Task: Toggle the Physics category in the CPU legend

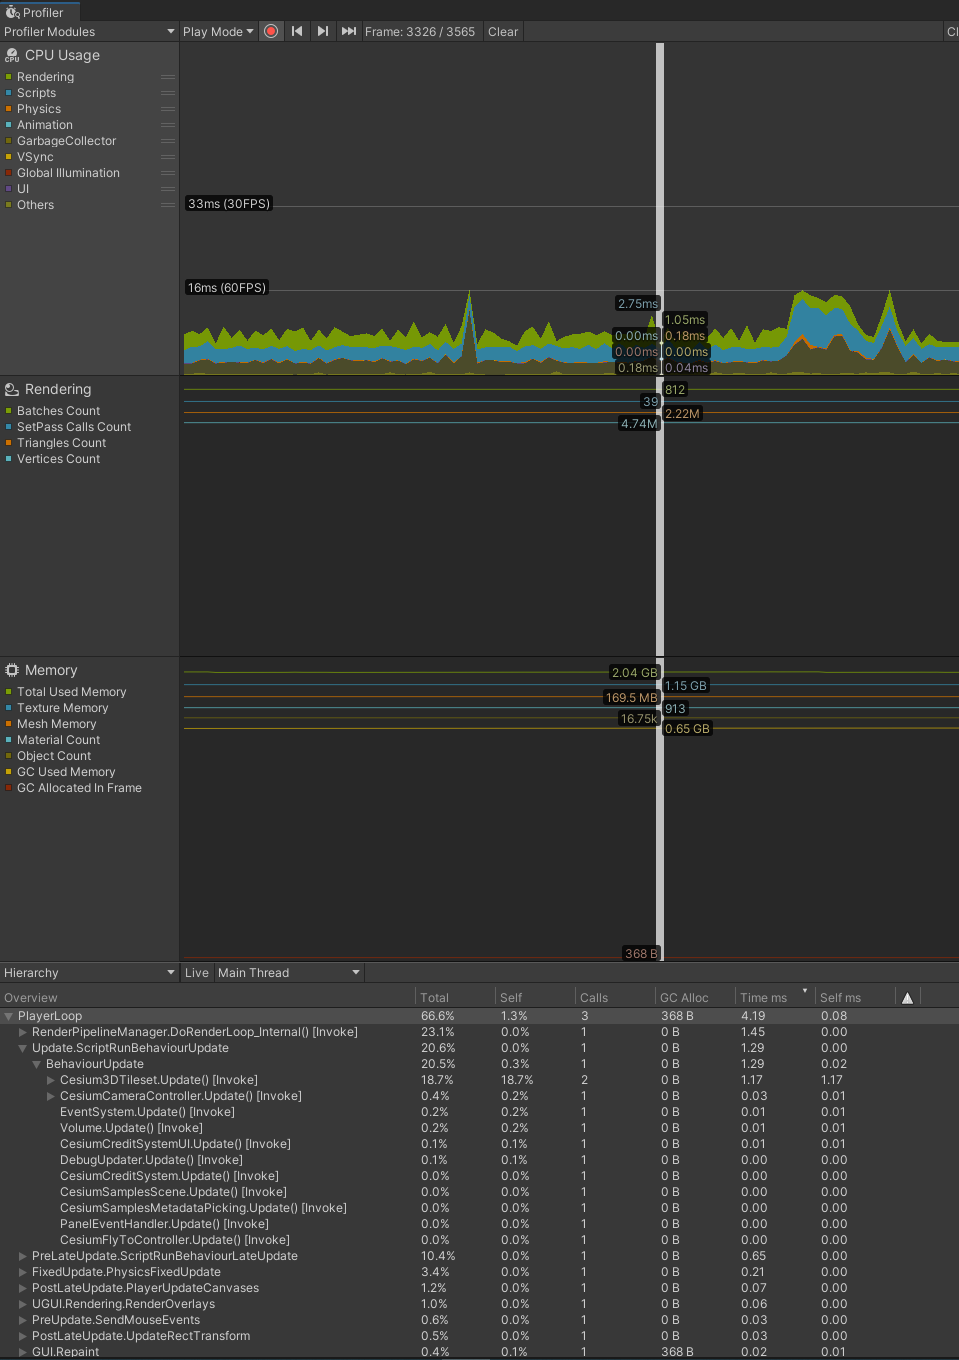Action: point(39,108)
